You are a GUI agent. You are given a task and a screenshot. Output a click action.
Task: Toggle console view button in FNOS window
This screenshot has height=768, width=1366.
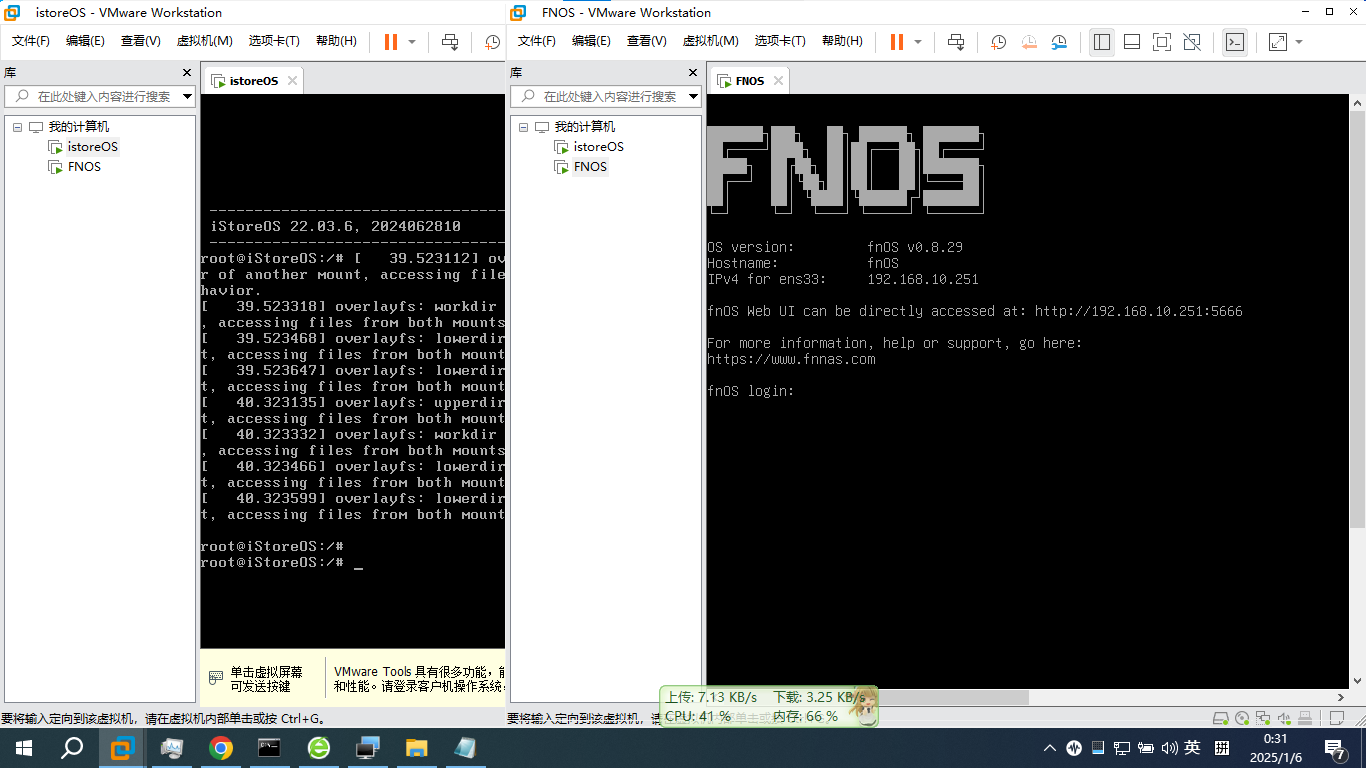coord(1235,42)
